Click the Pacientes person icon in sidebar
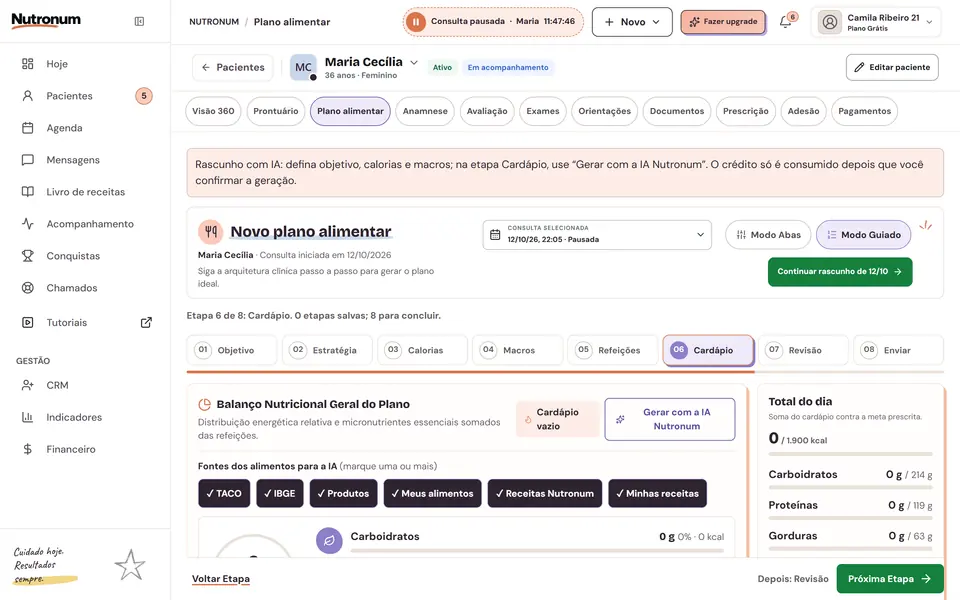960x600 pixels. tap(28, 96)
